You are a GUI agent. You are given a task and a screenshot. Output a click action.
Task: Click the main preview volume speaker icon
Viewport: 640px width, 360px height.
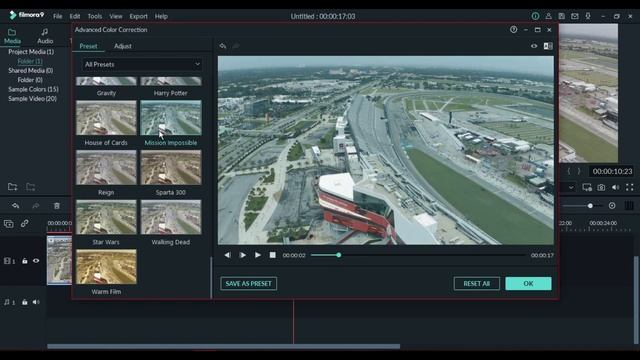(616, 187)
